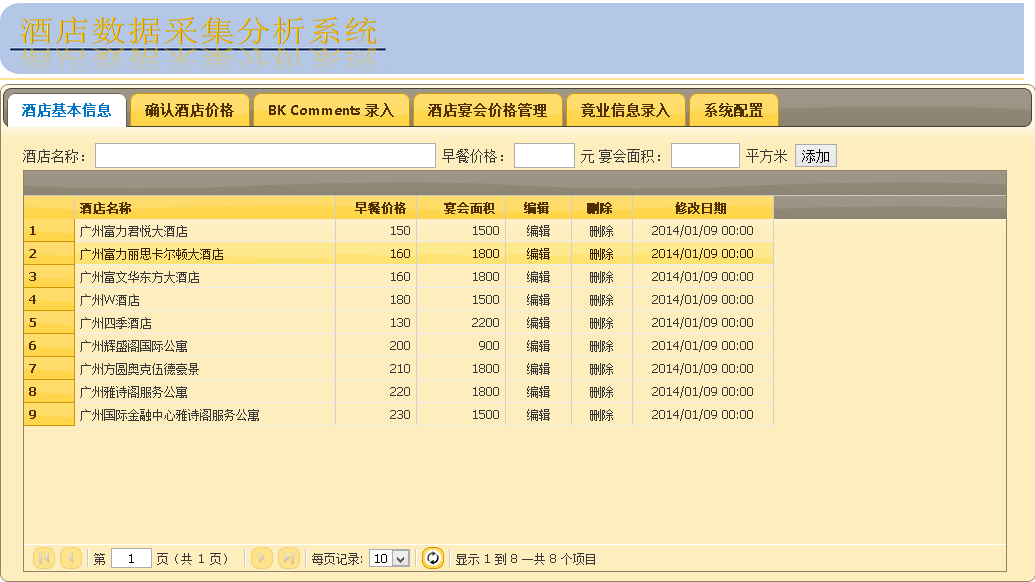Screen dimensions: 1035x582
Task: Open 酒店宴会价格管理 tab
Action: pos(487,110)
